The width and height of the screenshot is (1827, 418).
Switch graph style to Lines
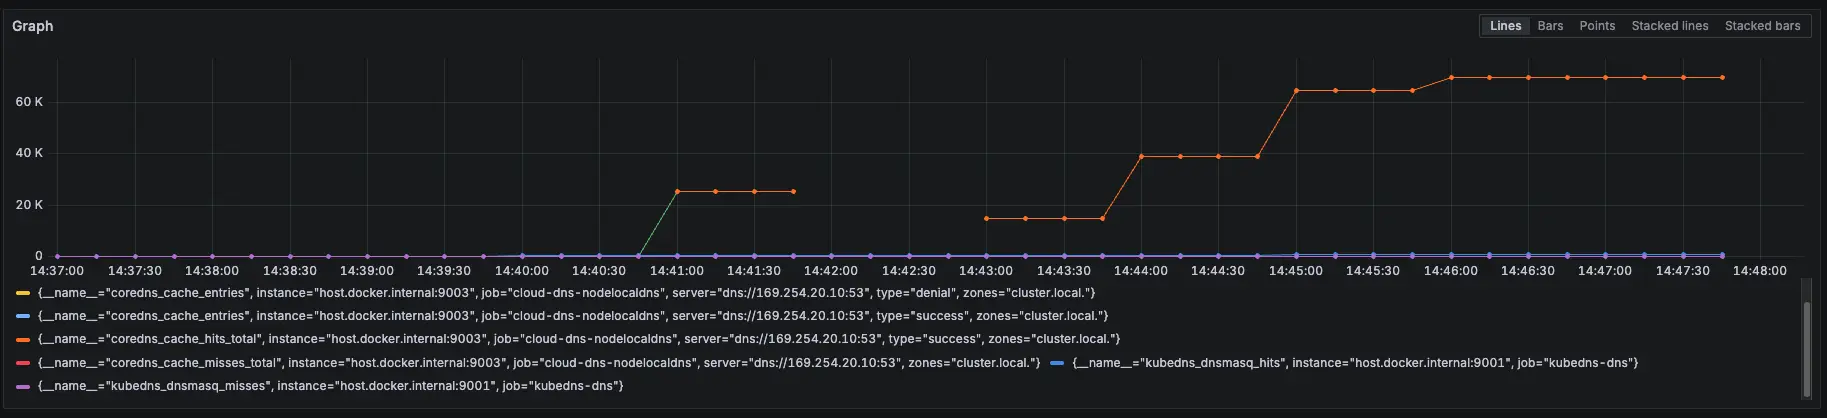tap(1505, 26)
